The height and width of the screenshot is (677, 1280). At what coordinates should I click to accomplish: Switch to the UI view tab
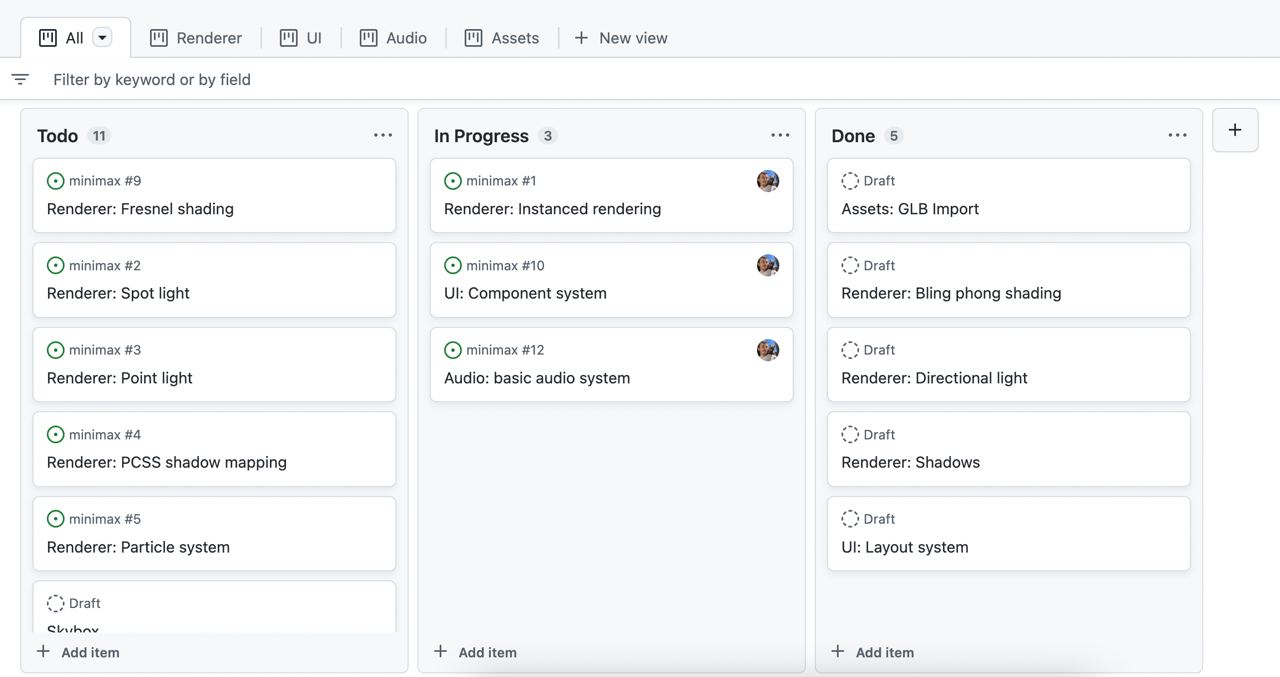click(301, 38)
